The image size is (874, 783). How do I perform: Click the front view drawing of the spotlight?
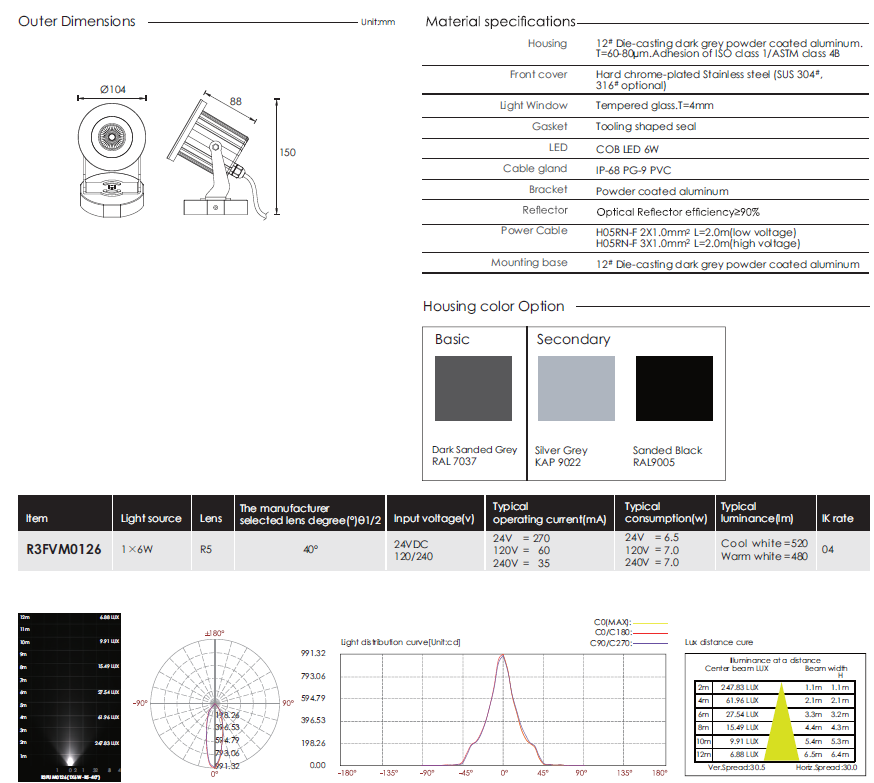[112, 156]
